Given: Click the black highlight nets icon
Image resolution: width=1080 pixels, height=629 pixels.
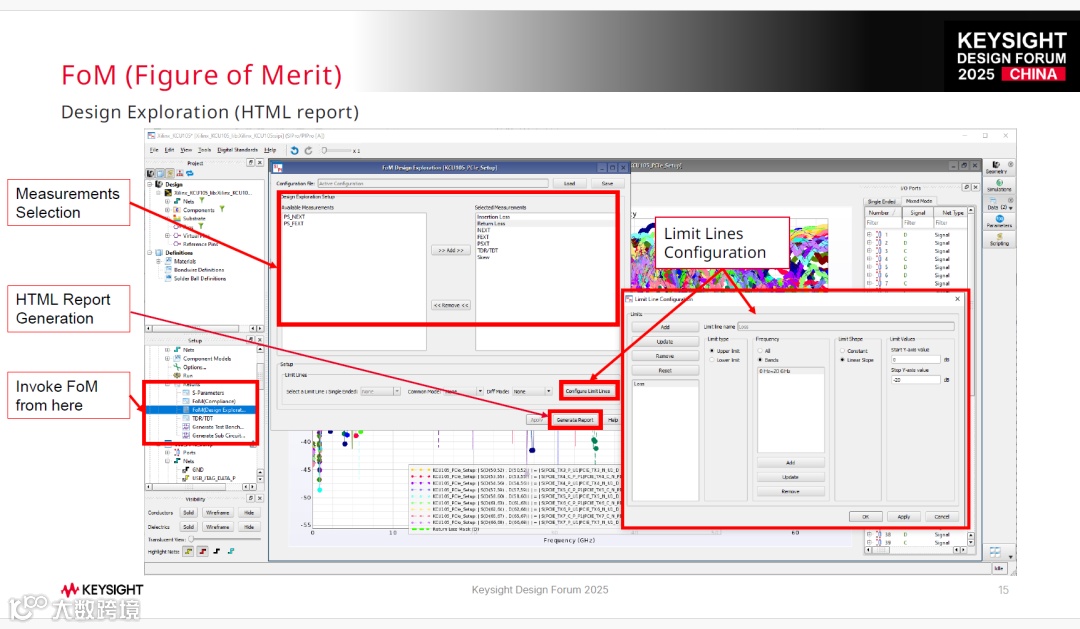Looking at the screenshot, I should tap(216, 551).
